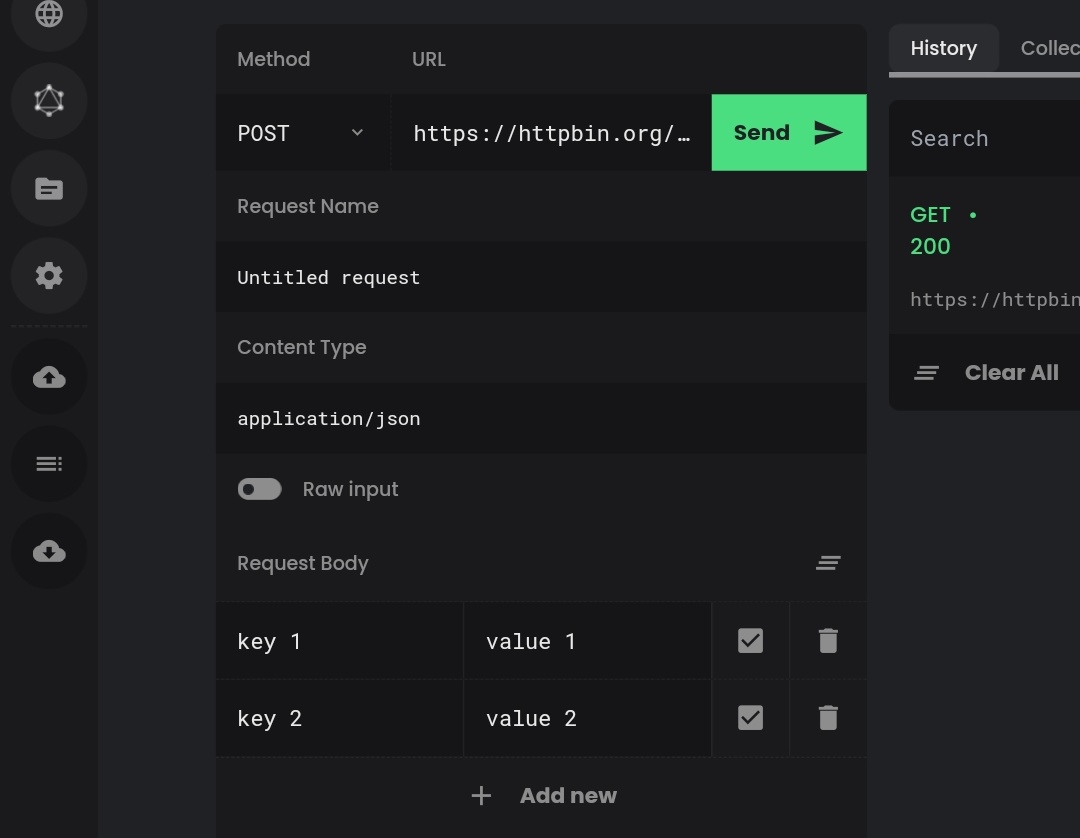1080x838 pixels.
Task: Open the collections folder icon
Action: point(48,188)
